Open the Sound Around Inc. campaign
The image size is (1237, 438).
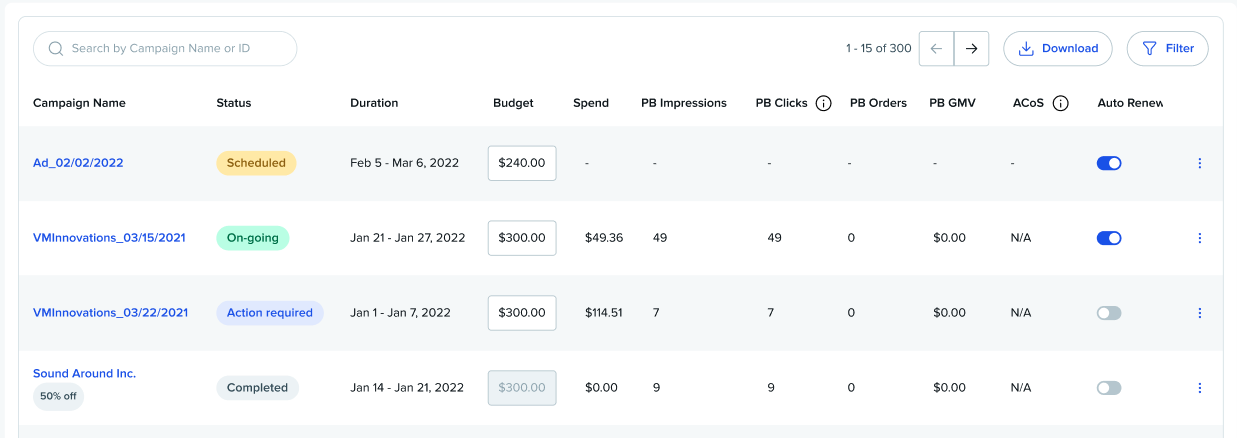[x=84, y=373]
